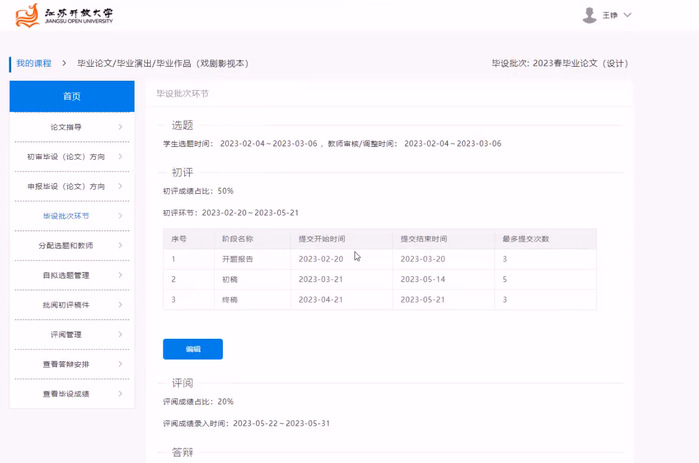Click chevron beside 查看毕设成绩
The height and width of the screenshot is (463, 699).
tap(120, 394)
